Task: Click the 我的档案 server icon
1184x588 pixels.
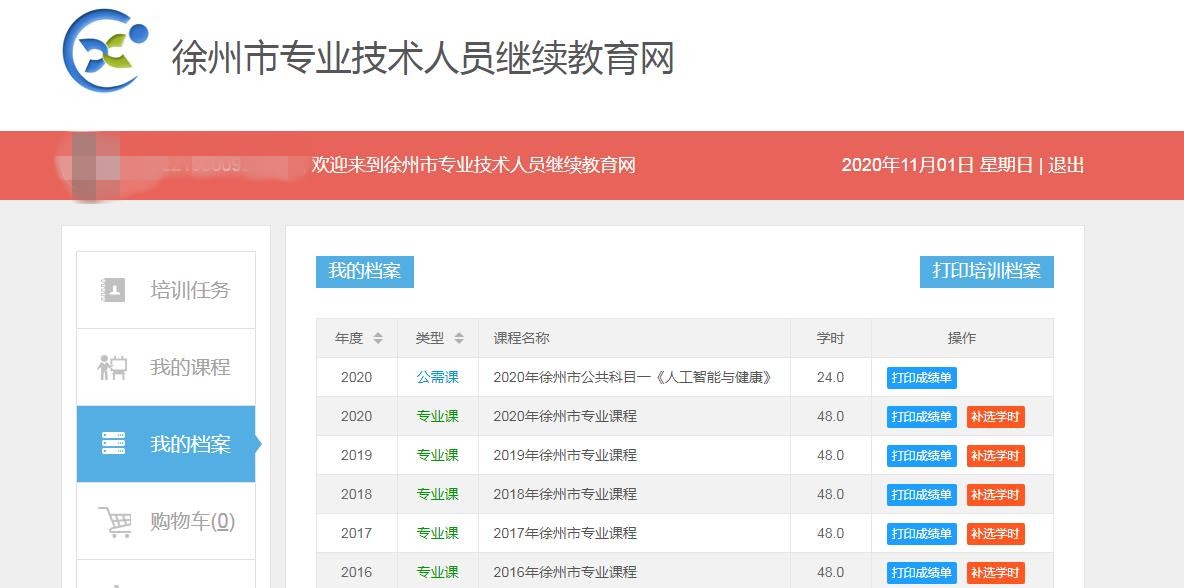Action: pos(113,444)
